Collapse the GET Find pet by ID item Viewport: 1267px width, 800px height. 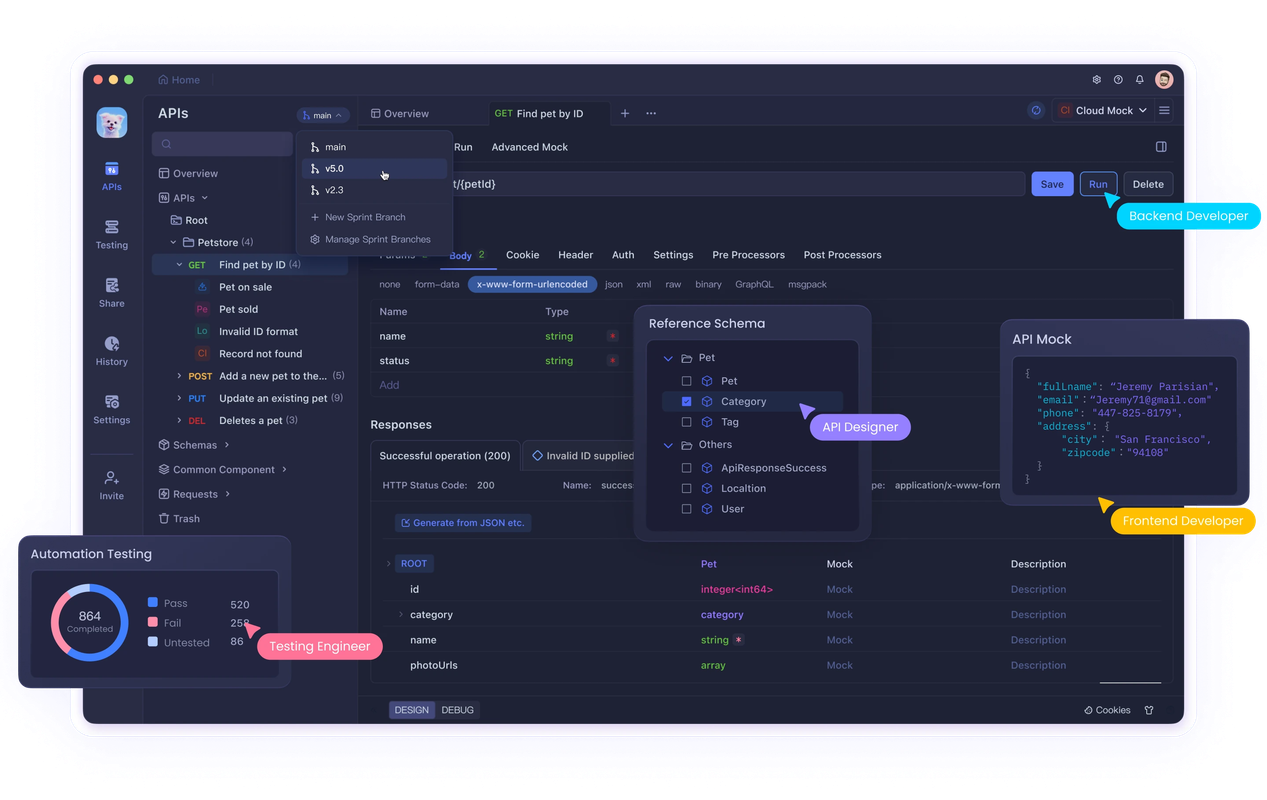coord(179,265)
